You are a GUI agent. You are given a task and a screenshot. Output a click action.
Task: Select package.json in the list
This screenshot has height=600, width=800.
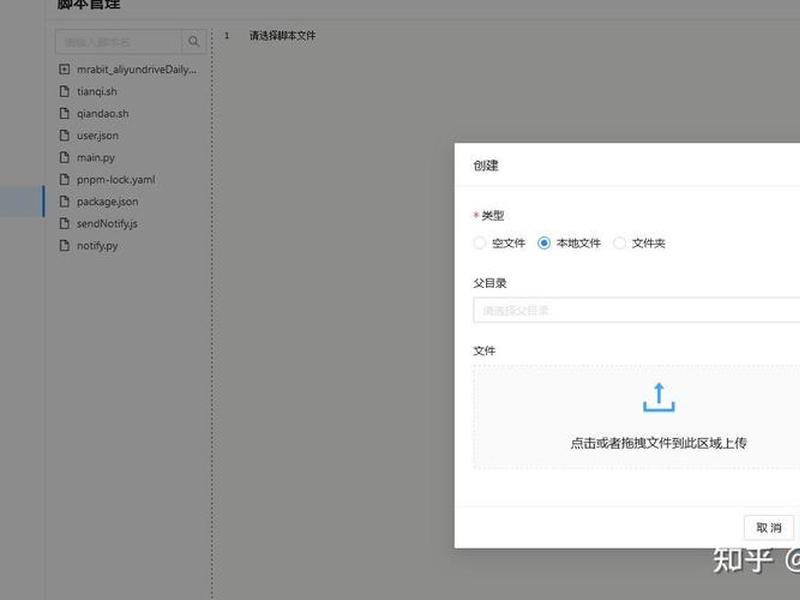point(107,202)
